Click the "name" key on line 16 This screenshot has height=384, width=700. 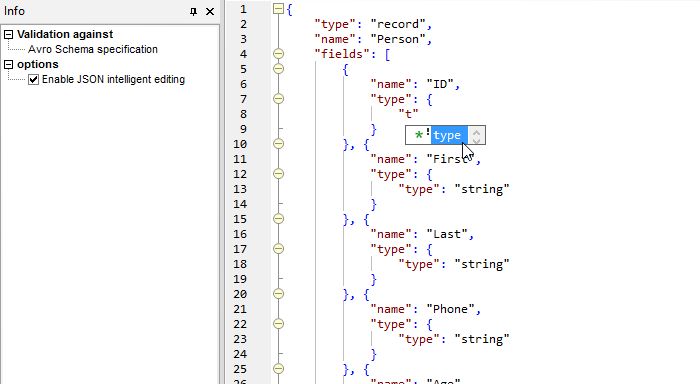coord(391,234)
